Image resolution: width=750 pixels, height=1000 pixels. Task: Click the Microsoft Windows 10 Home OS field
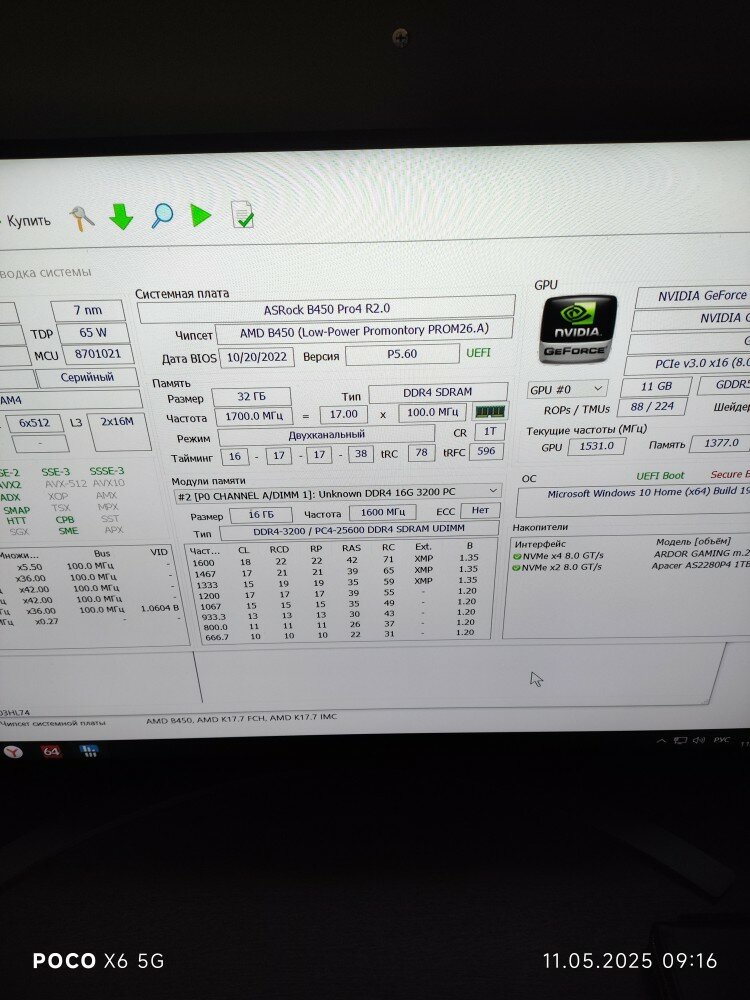coord(634,502)
